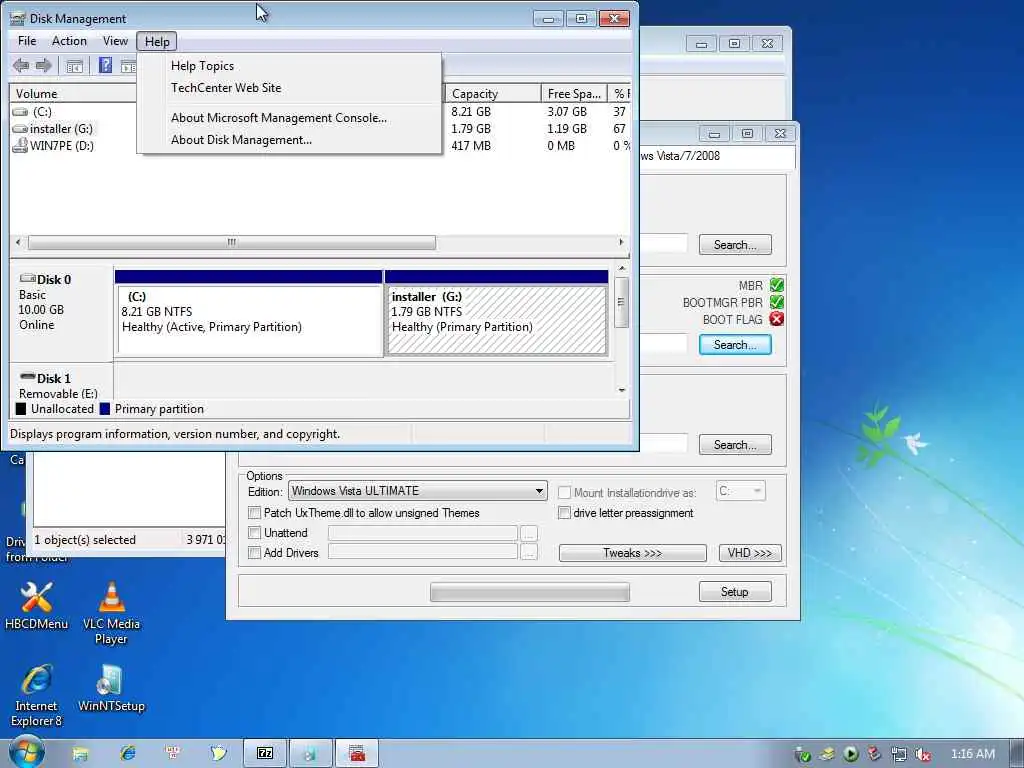Select About Microsoft Management Console...
The width and height of the screenshot is (1024, 768).
point(289,118)
